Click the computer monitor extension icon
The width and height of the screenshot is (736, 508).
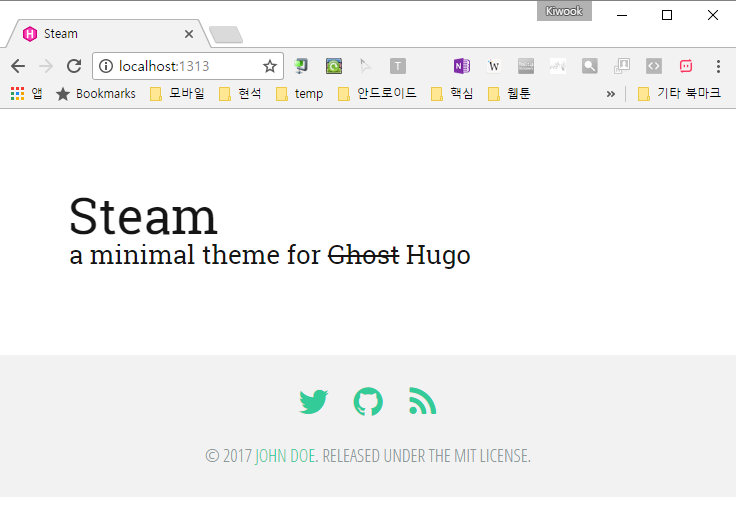click(x=301, y=66)
